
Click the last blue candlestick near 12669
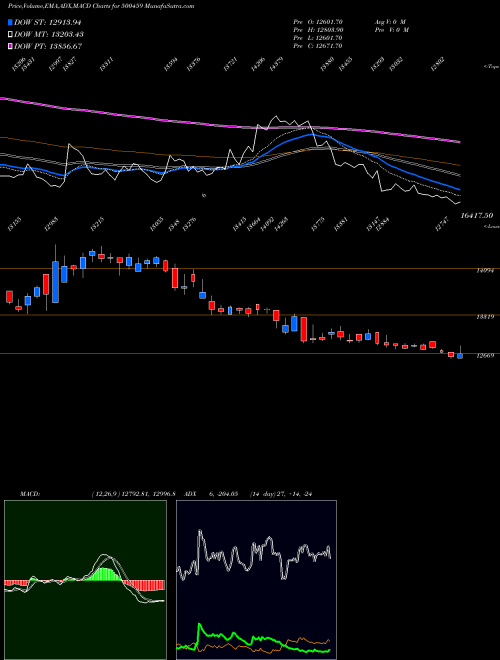460,356
